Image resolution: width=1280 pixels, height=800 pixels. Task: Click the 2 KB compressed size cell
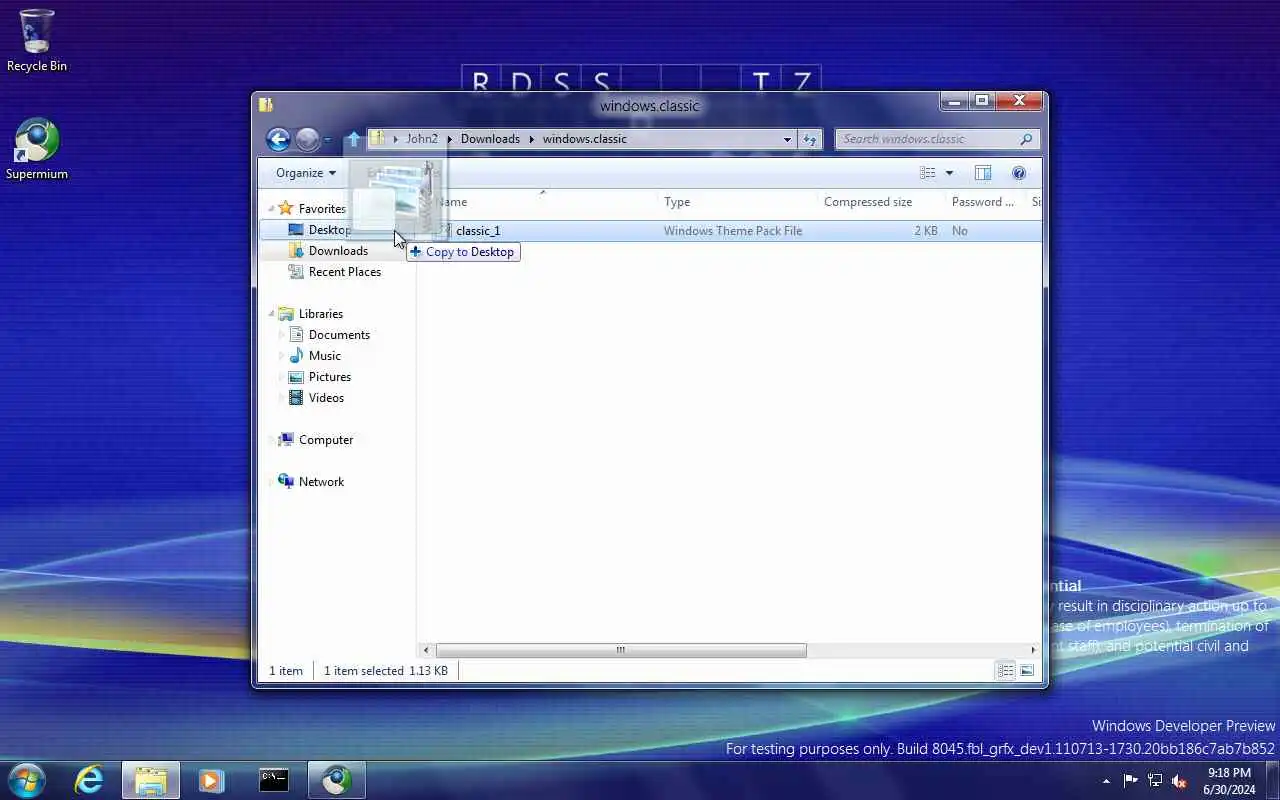[926, 231]
